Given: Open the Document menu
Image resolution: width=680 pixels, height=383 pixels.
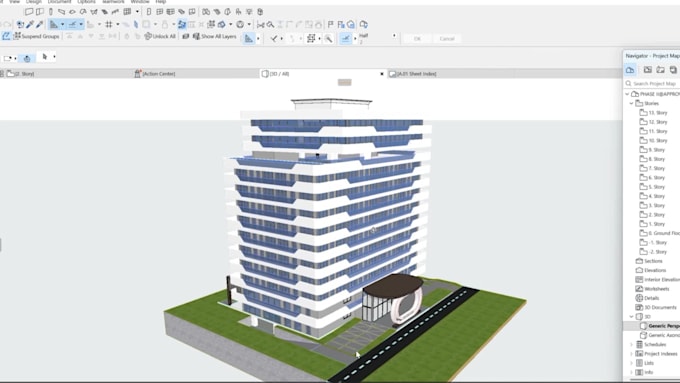Looking at the screenshot, I should [x=59, y=2].
